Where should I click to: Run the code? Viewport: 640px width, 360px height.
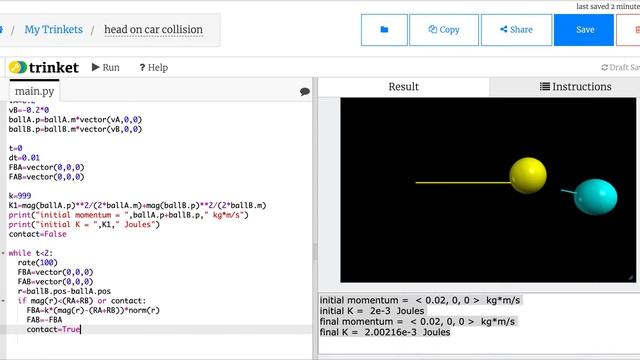tap(106, 67)
